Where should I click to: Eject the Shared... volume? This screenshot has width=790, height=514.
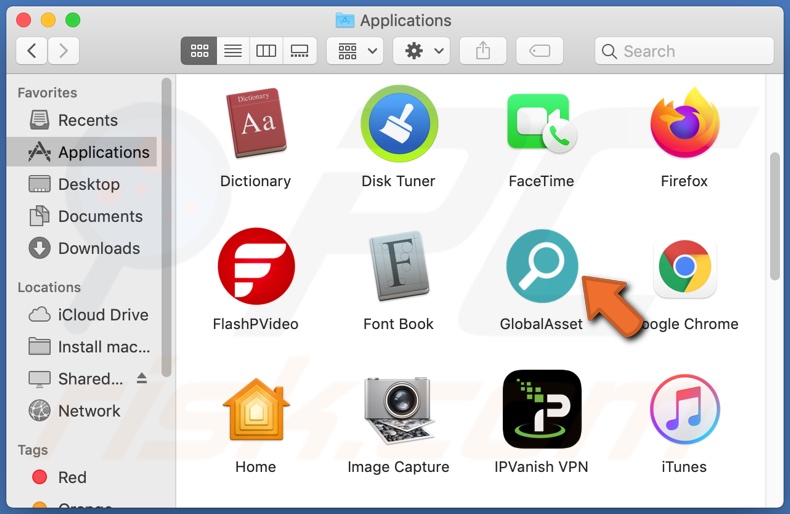142,378
